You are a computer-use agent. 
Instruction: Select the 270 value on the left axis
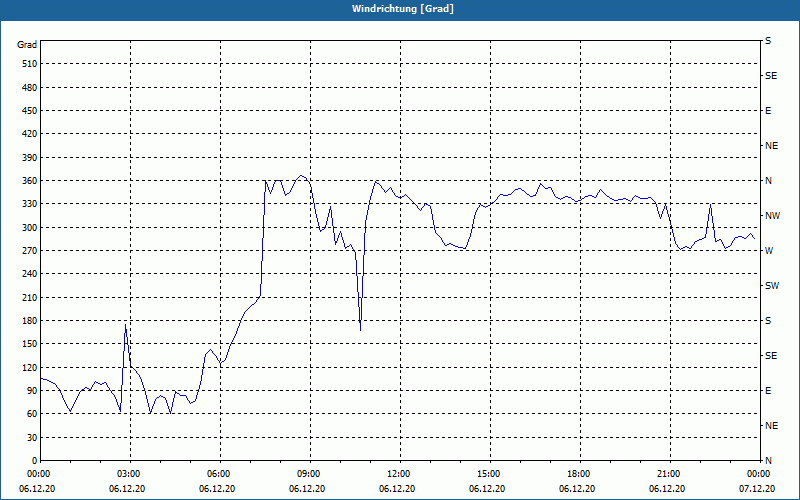pos(30,251)
